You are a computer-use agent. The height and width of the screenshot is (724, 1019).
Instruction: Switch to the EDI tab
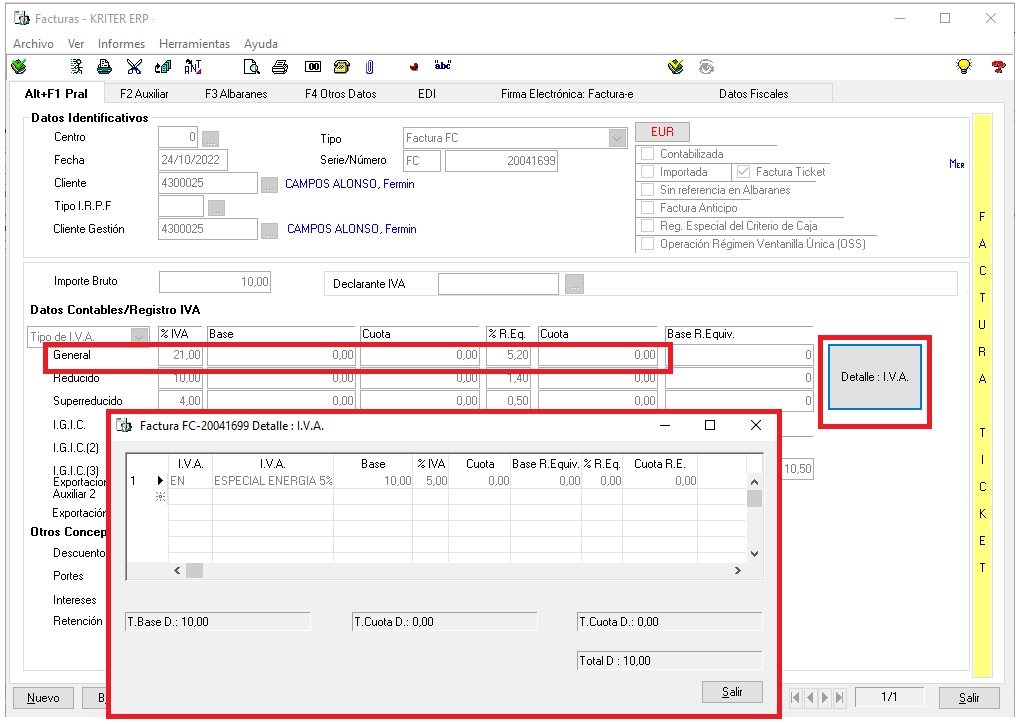point(427,94)
